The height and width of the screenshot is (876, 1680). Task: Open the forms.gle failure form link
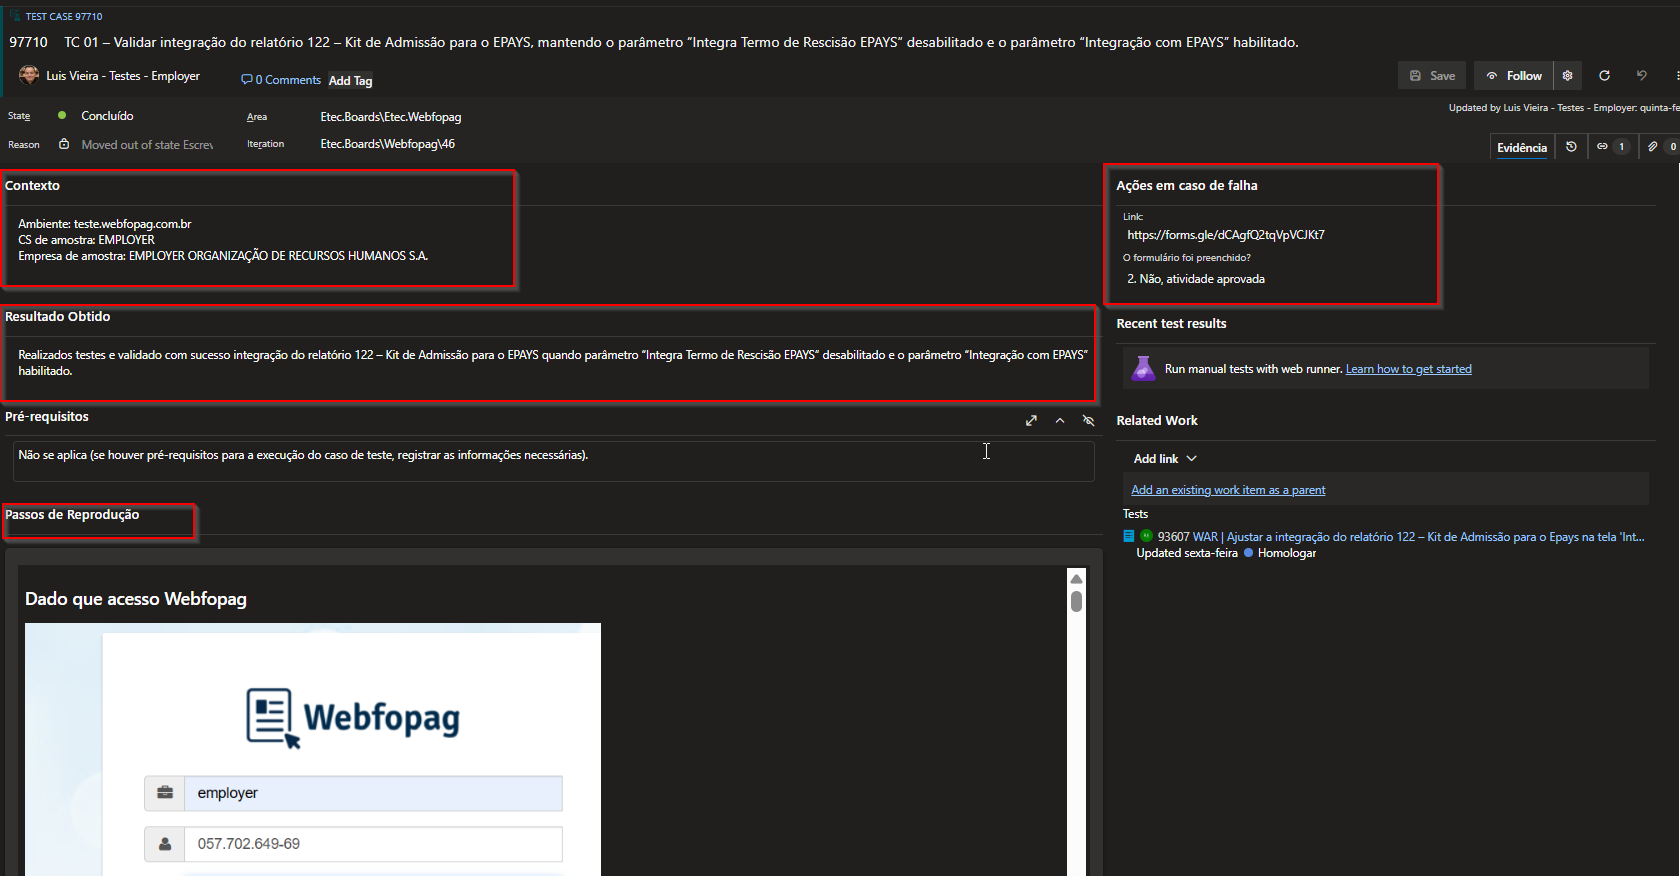pos(1225,235)
